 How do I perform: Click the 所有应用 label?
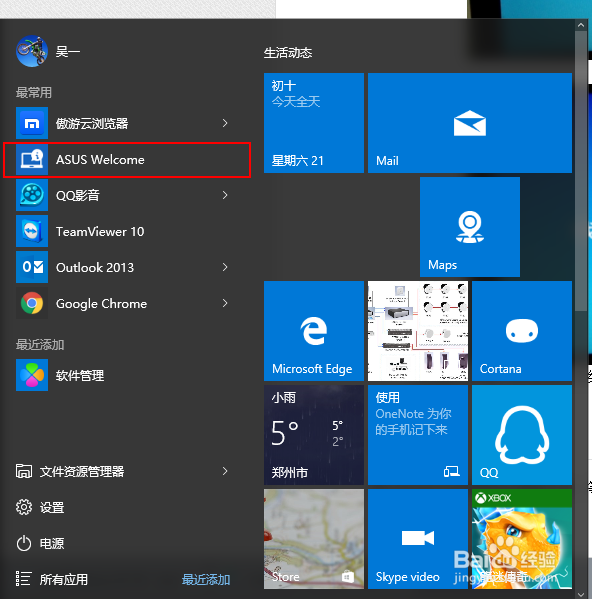[64, 580]
